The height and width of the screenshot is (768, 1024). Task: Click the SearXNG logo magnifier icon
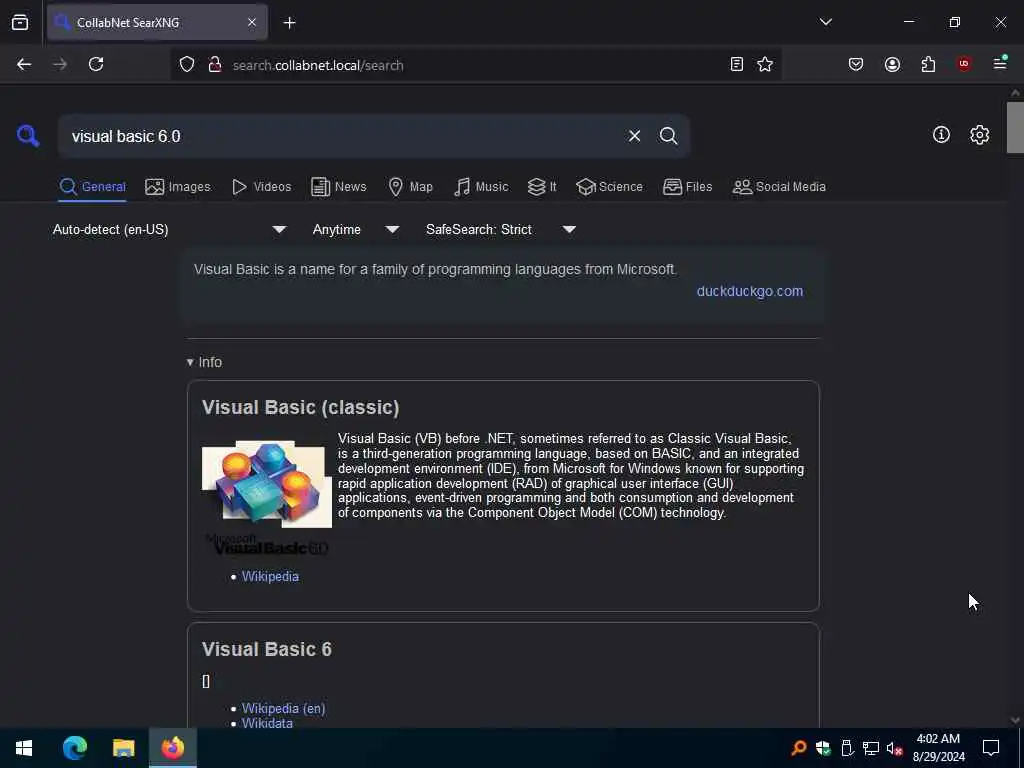(x=28, y=136)
